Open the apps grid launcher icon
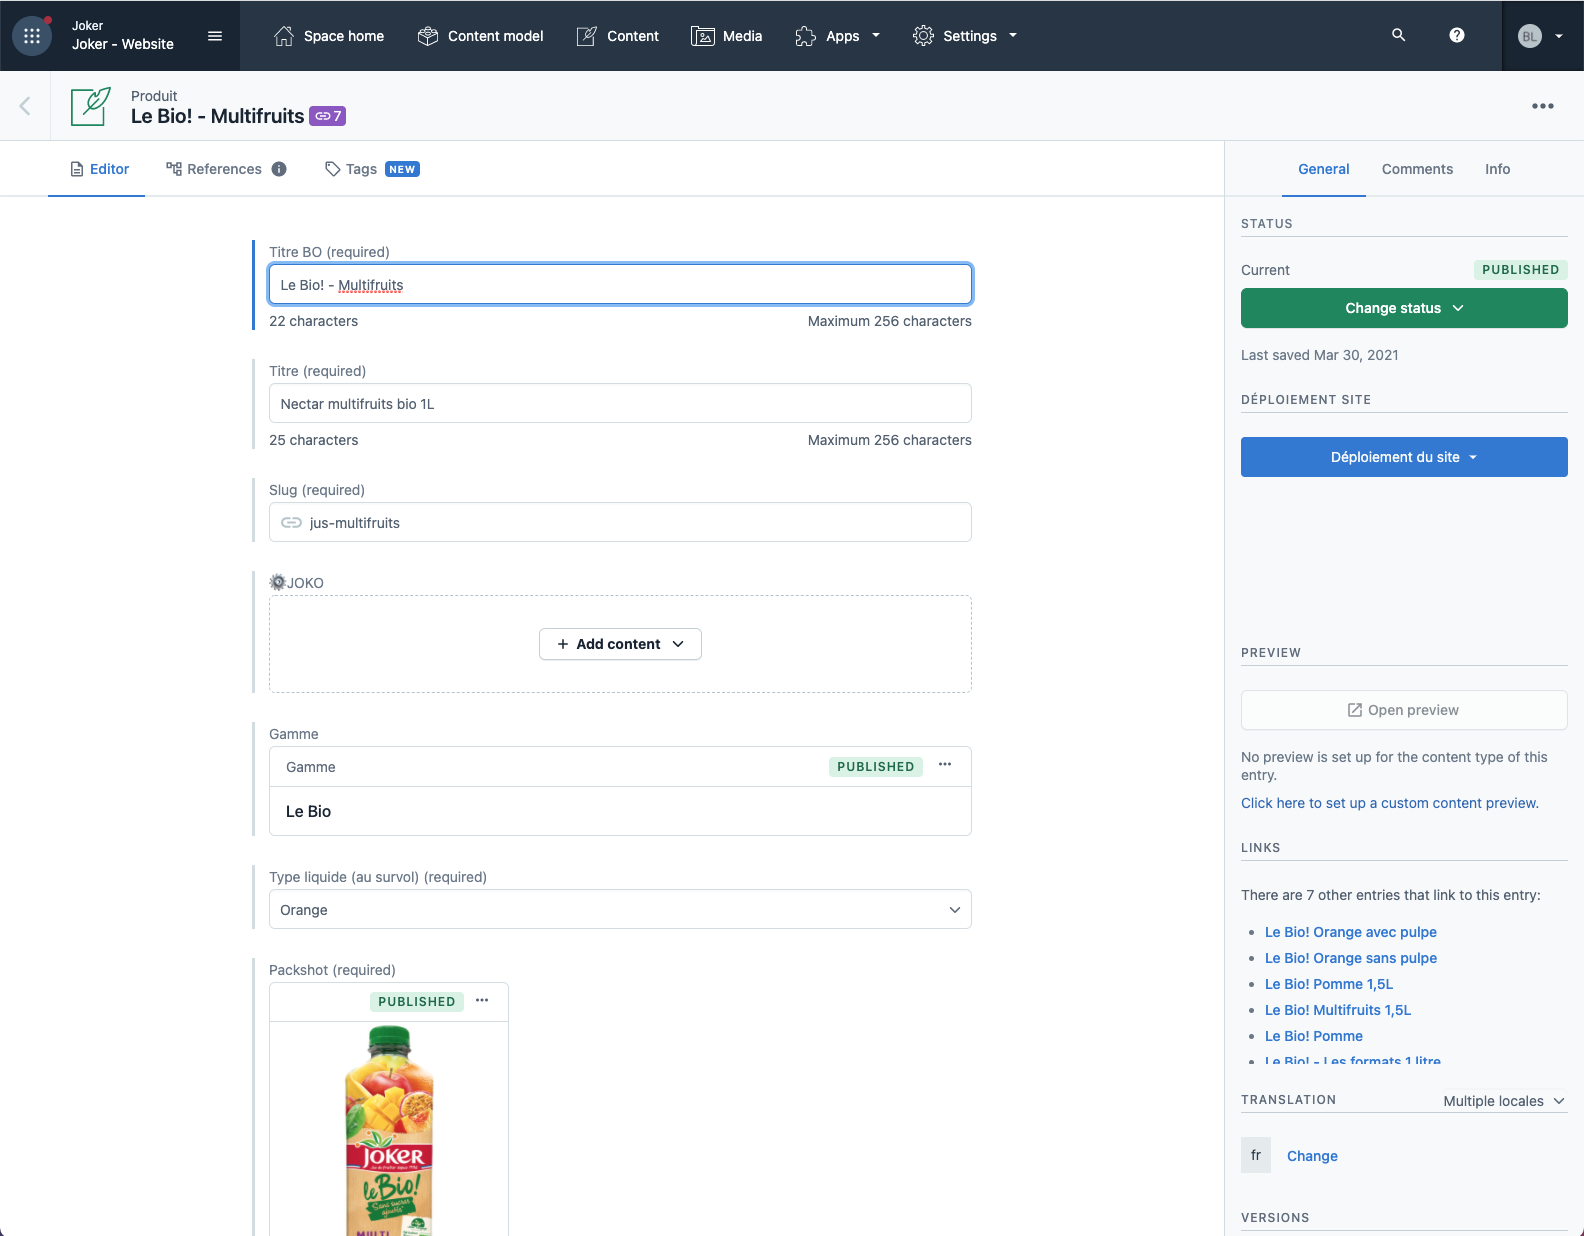 pos(31,36)
